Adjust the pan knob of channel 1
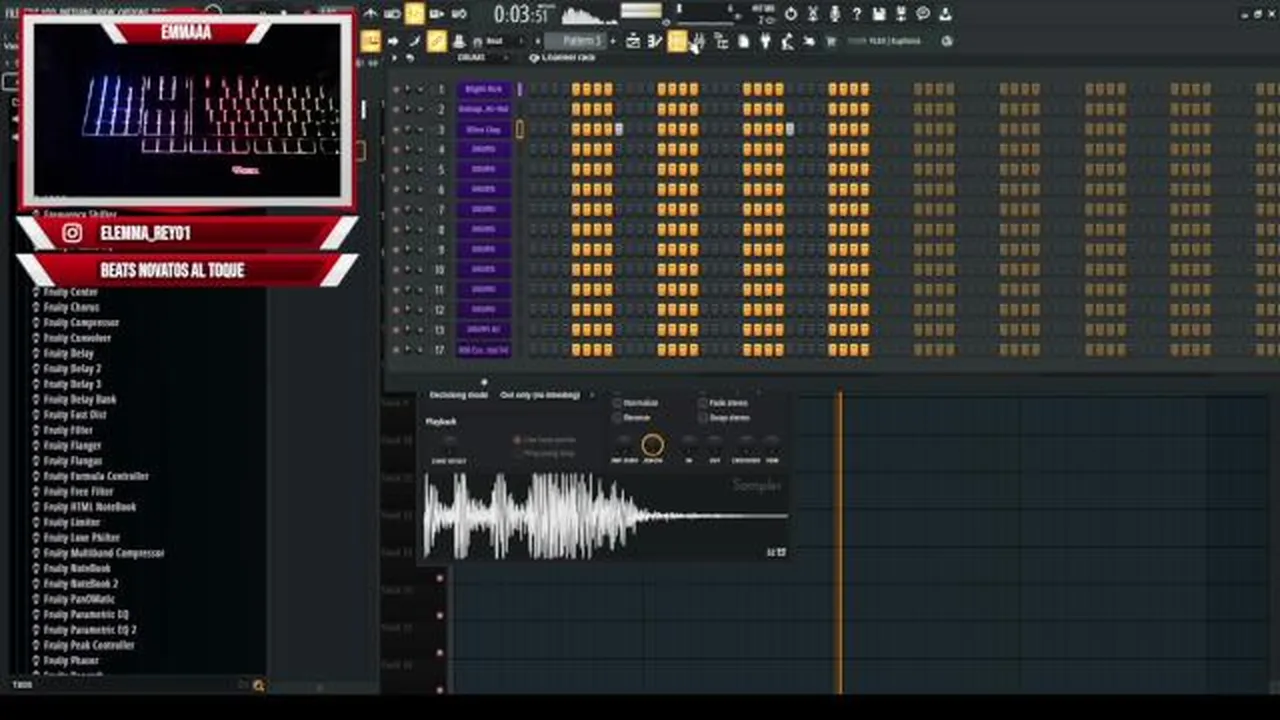The width and height of the screenshot is (1280, 720). (x=408, y=90)
